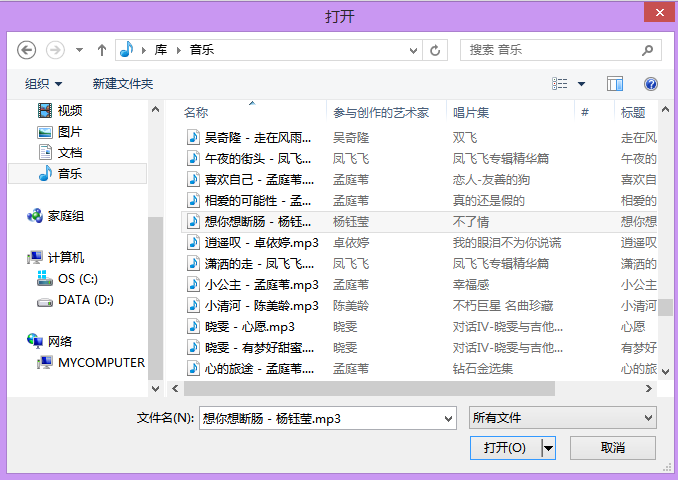Select file name 小清河 - 陈美龄.mp3
This screenshot has width=678, height=480.
tap(262, 306)
